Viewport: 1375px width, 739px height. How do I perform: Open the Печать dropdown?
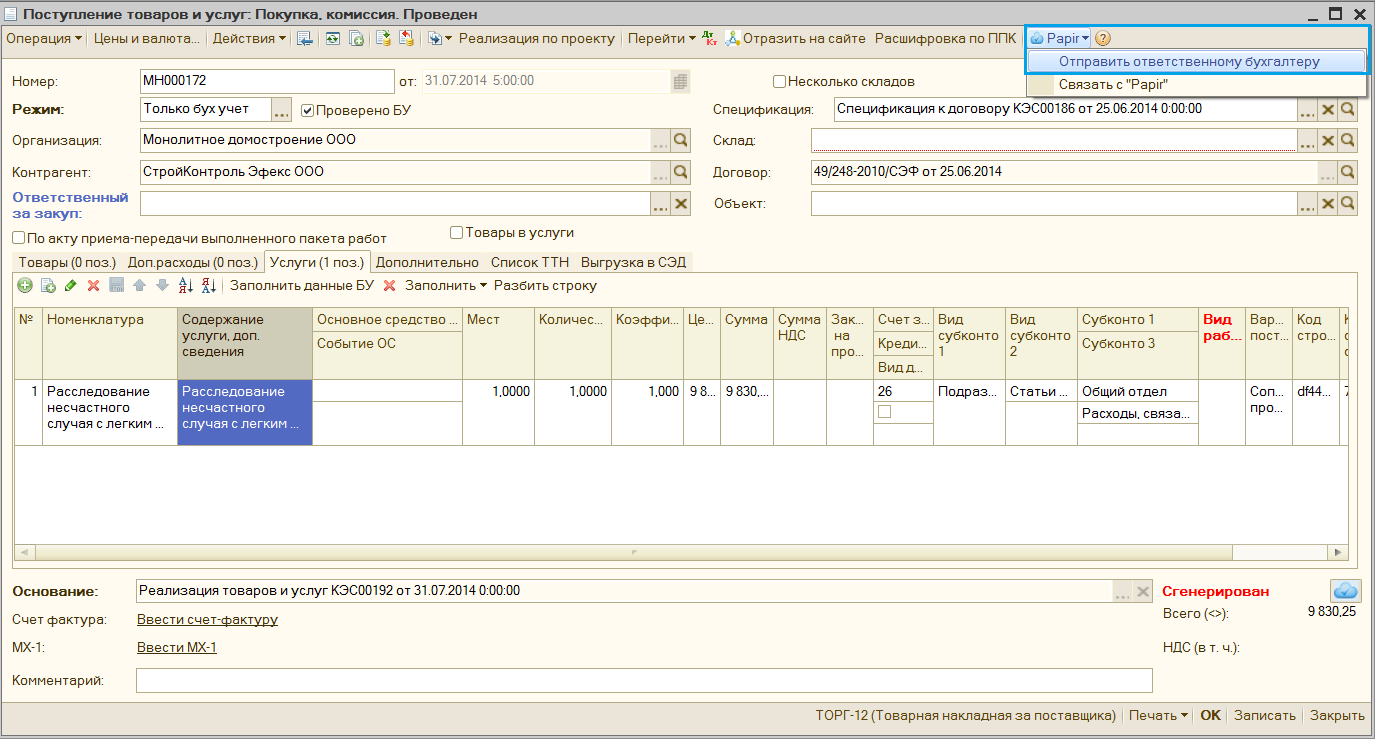click(1158, 716)
